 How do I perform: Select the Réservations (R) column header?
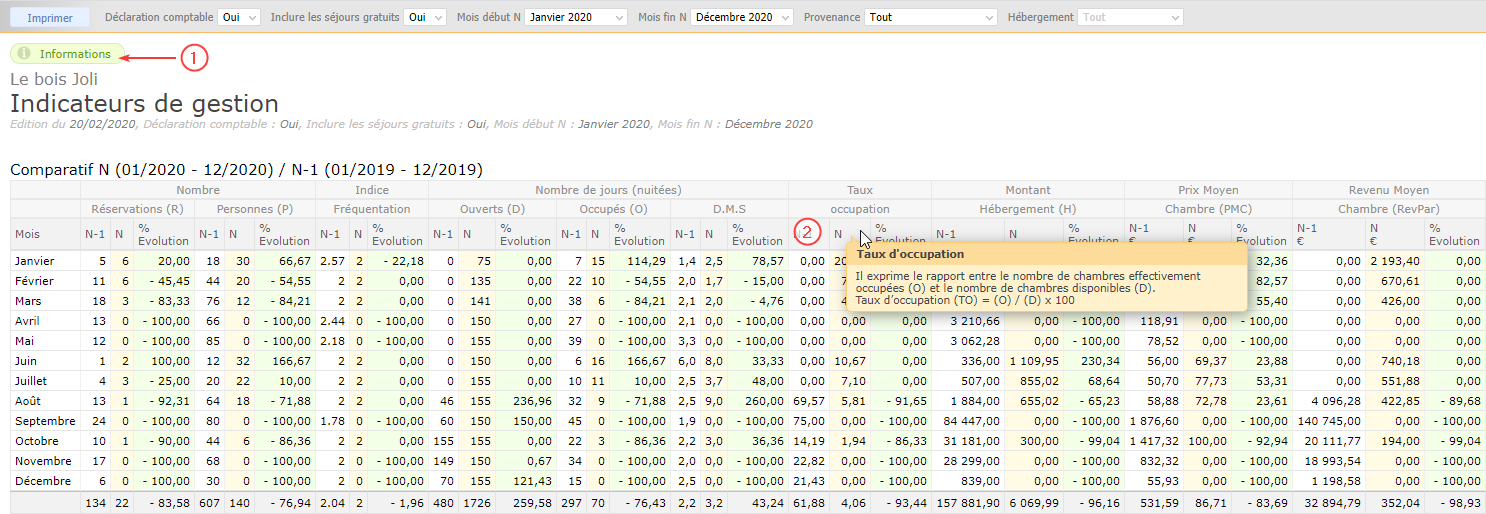[x=137, y=209]
